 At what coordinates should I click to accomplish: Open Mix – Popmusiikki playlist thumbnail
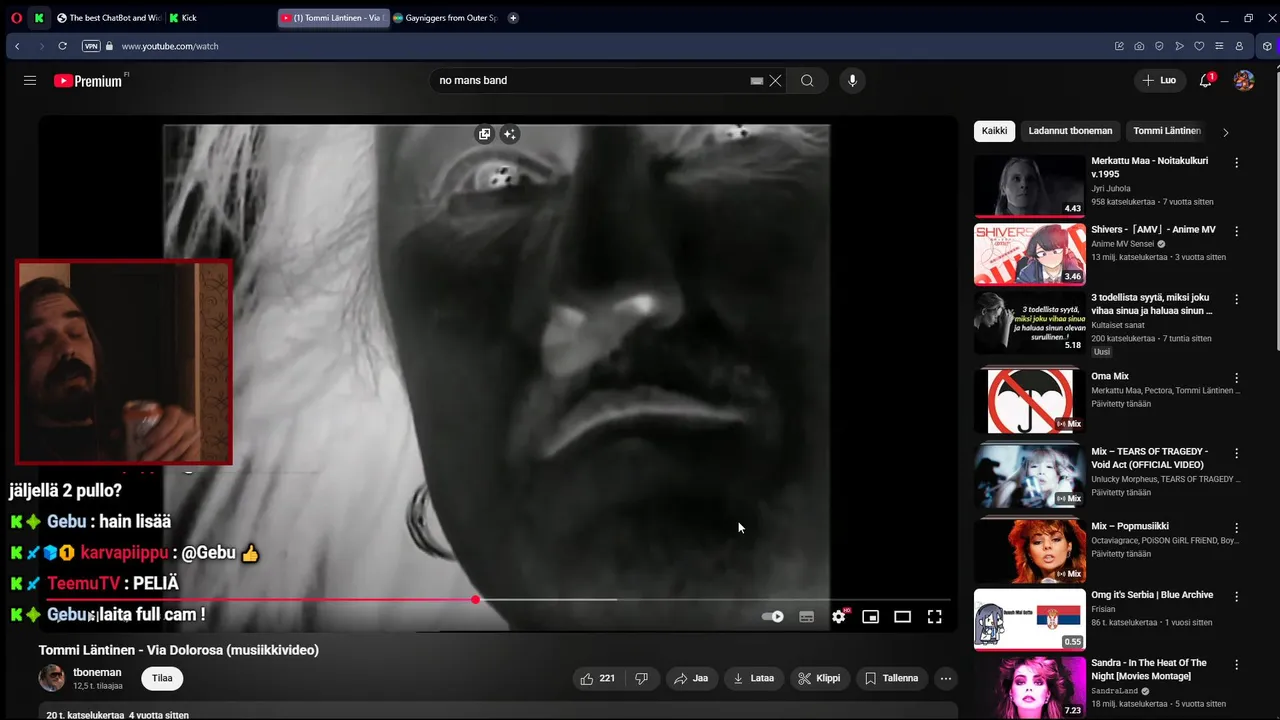[x=1029, y=550]
